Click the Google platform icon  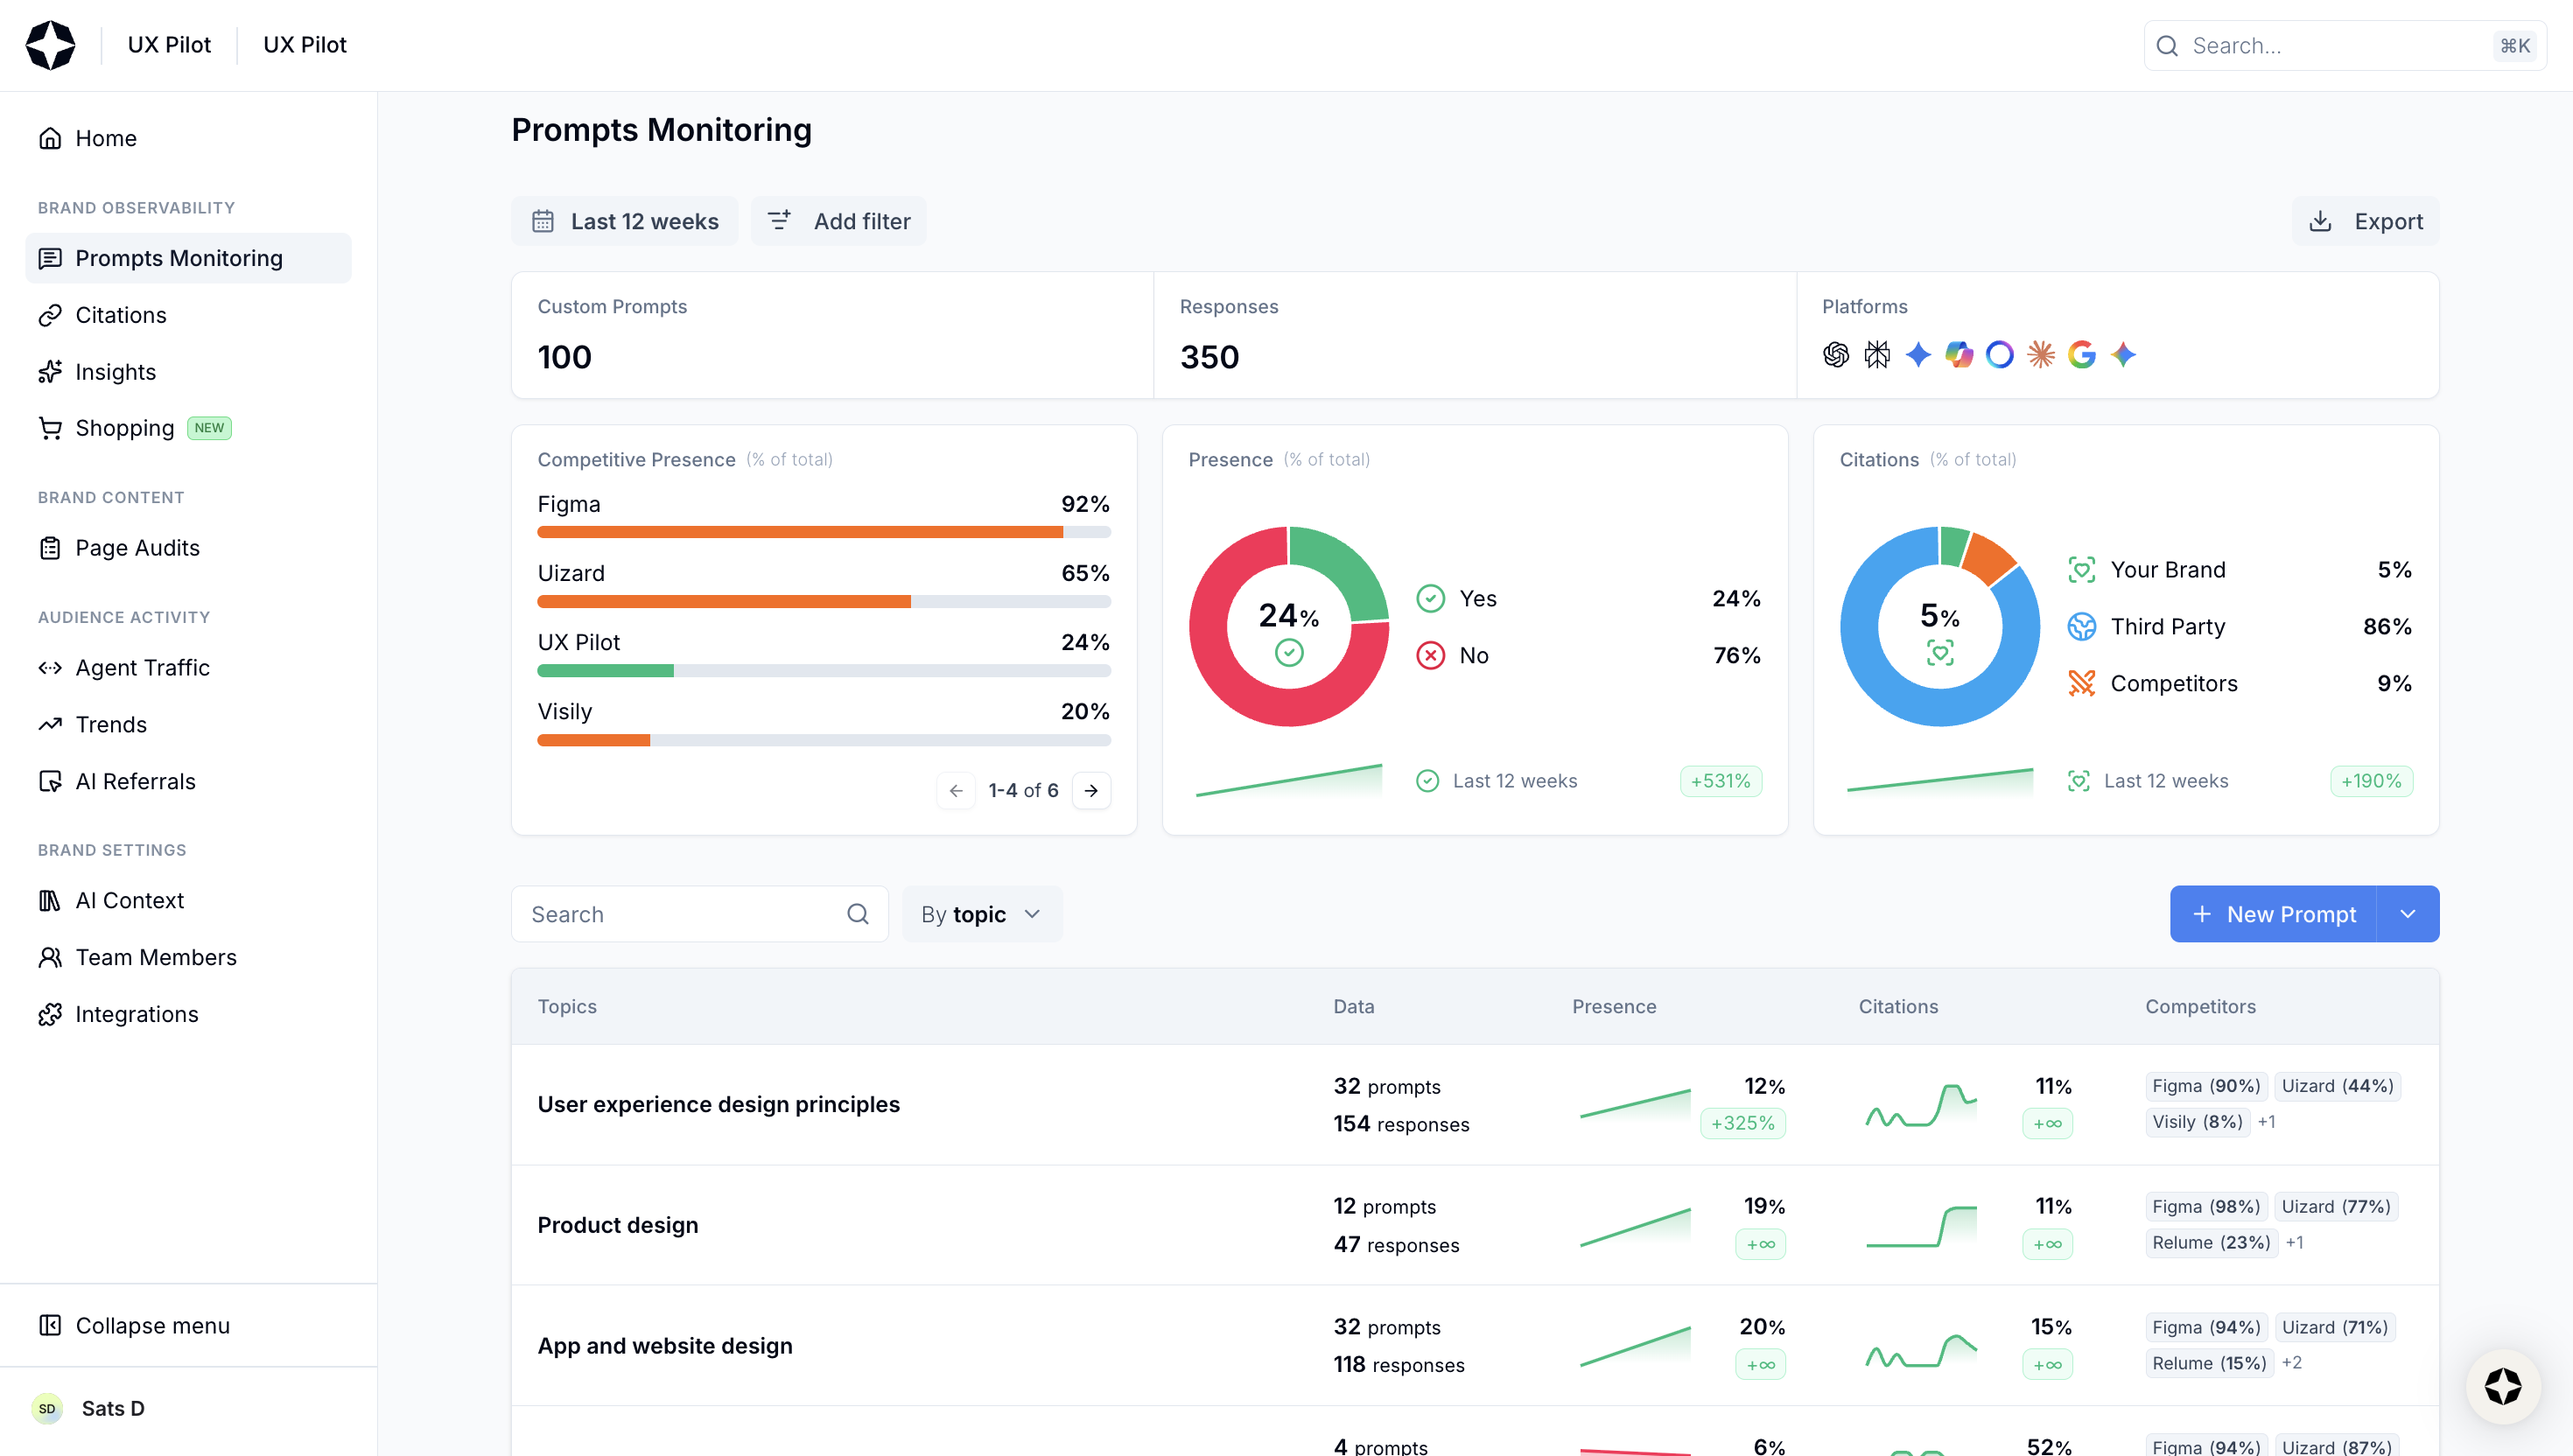2082,354
